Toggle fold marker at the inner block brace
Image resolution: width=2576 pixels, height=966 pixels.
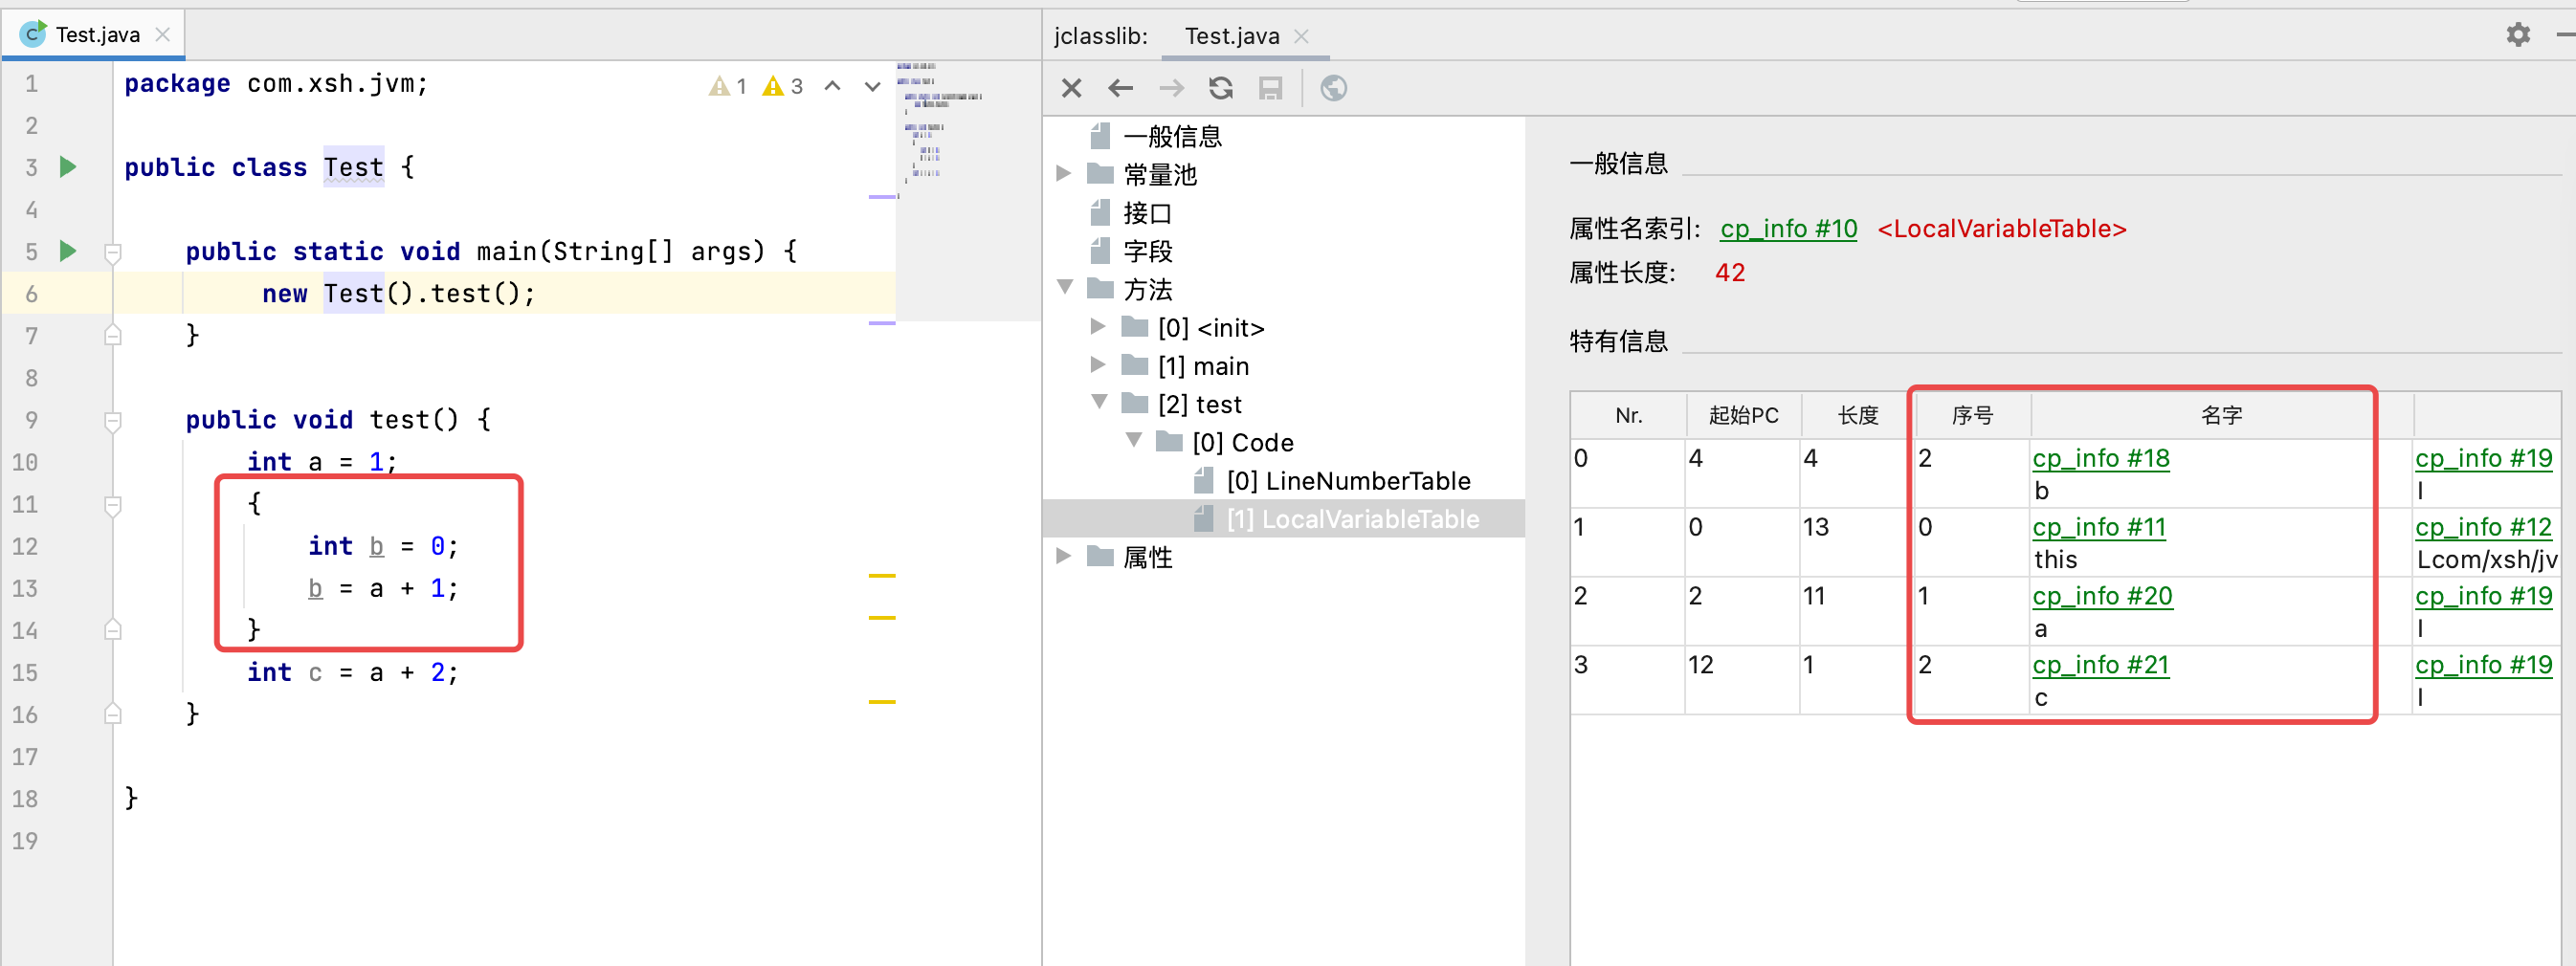pyautogui.click(x=113, y=504)
